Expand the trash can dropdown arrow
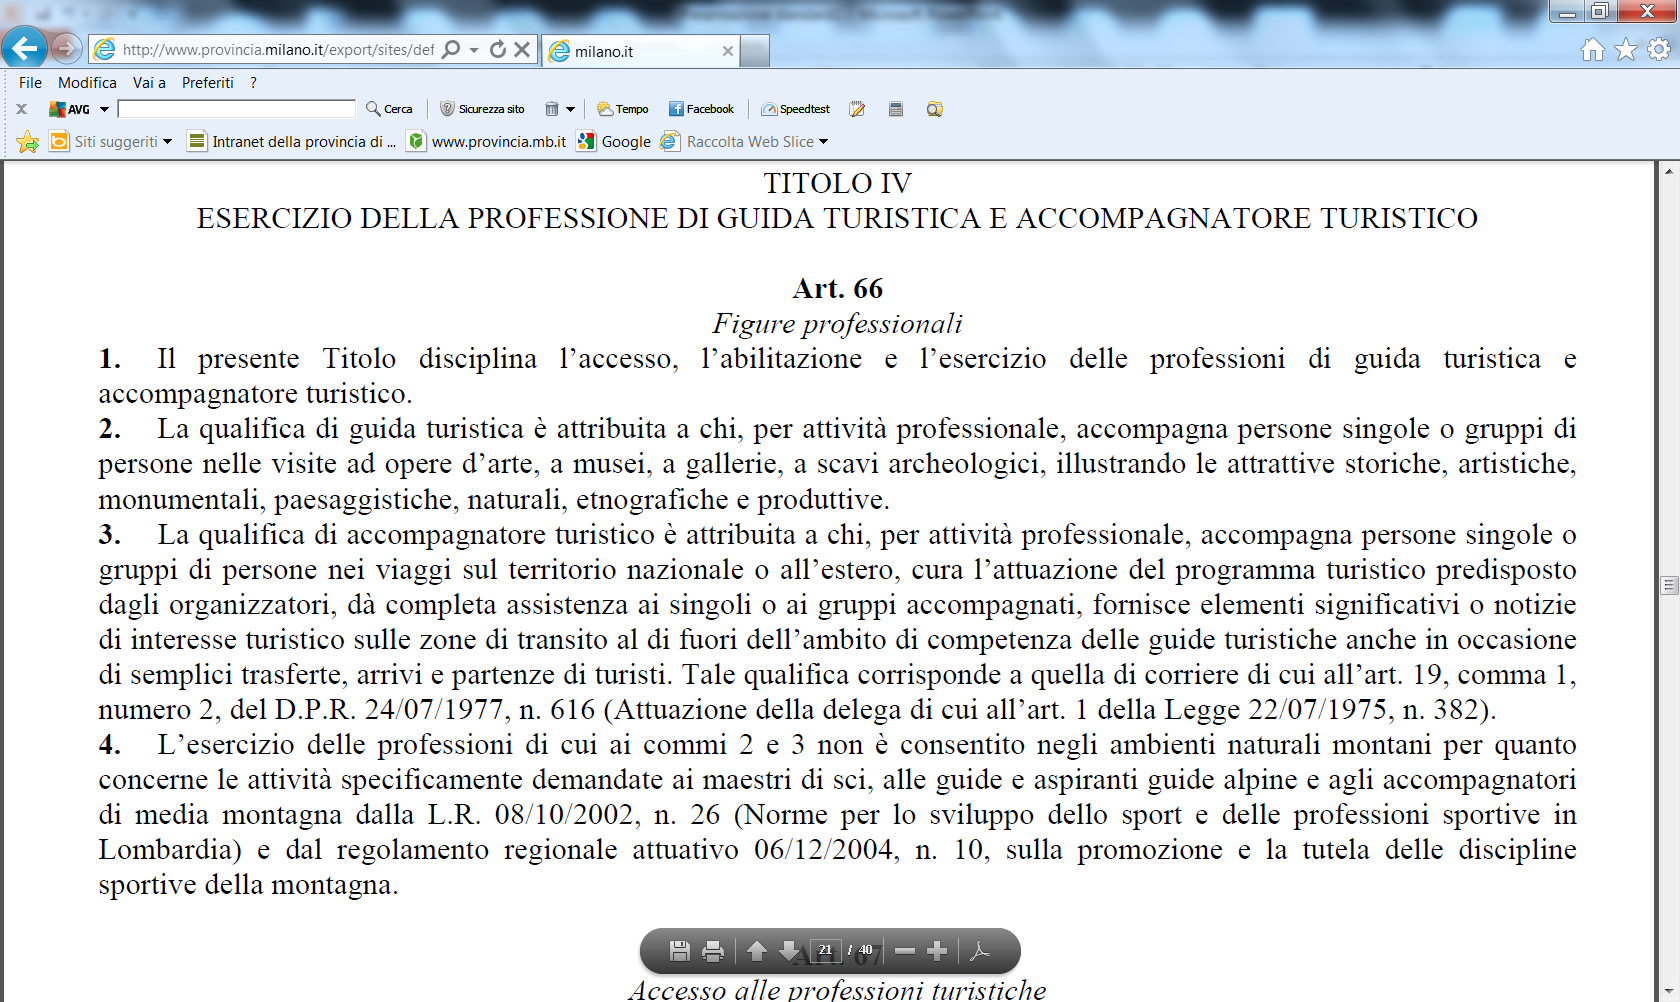 click(x=570, y=109)
